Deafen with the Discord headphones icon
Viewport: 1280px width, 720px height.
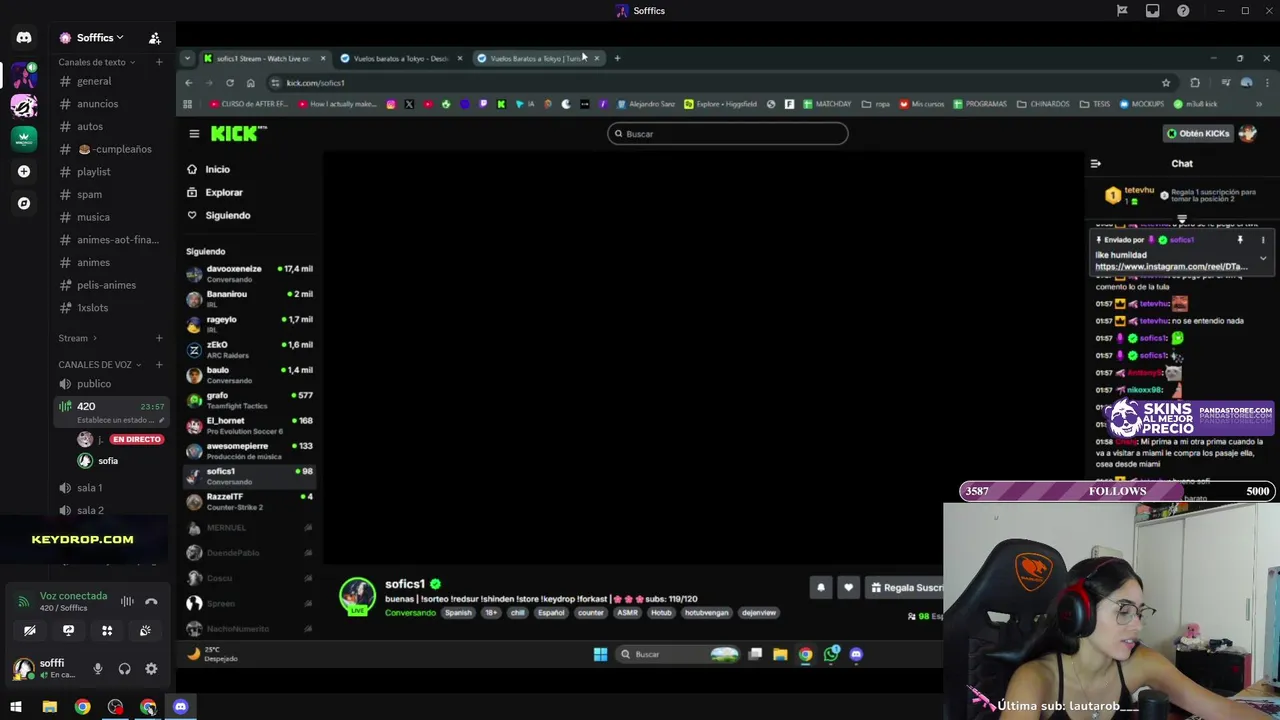(125, 669)
